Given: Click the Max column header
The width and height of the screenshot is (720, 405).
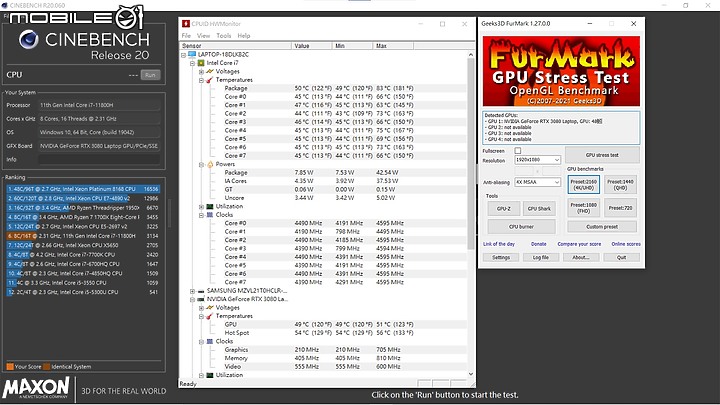Looking at the screenshot, I should point(393,46).
